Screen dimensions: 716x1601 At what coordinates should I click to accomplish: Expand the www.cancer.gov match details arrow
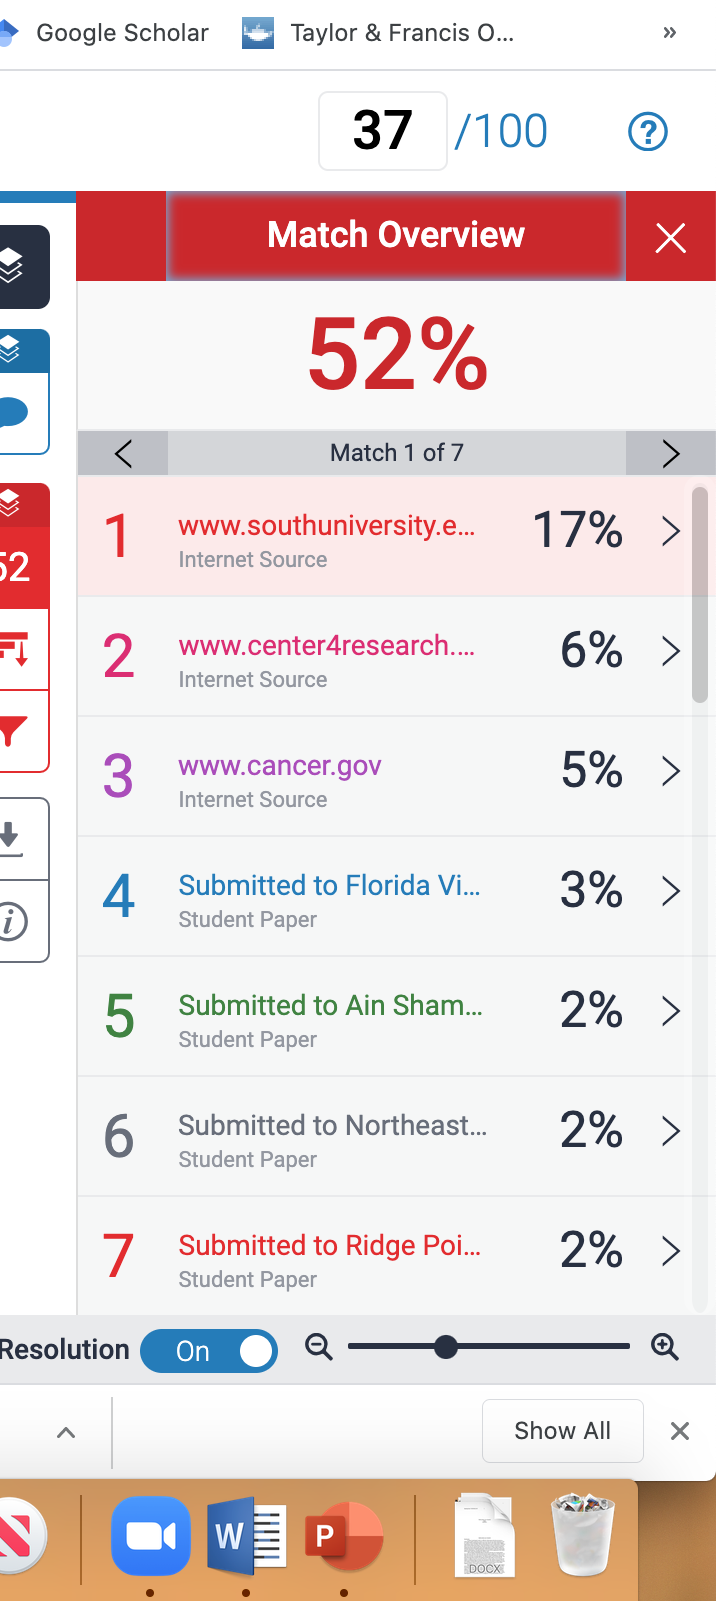pos(671,771)
